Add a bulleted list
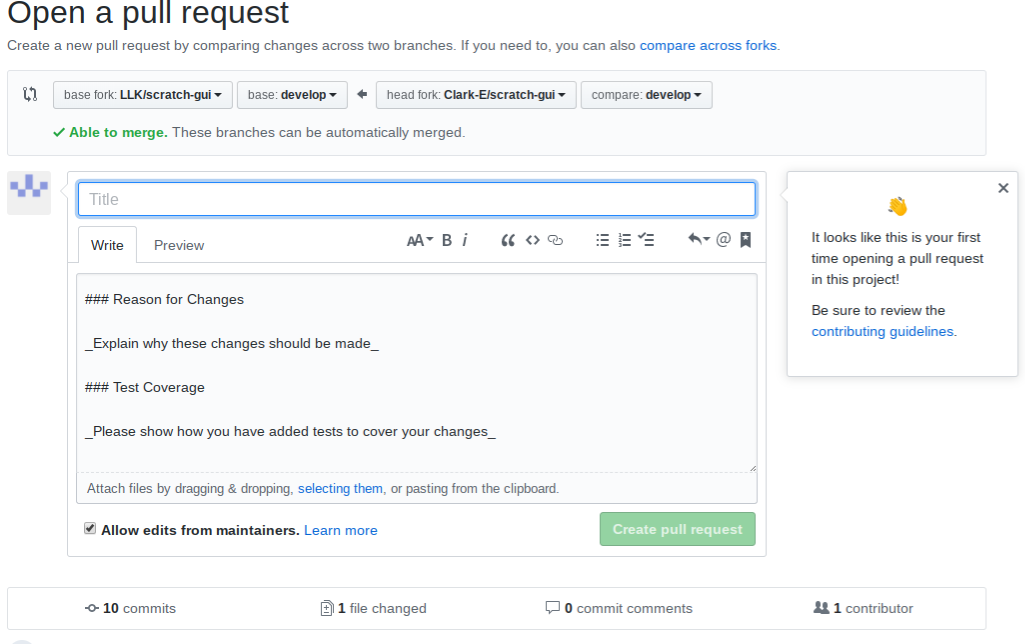The width and height of the screenshot is (1025, 644). (603, 241)
